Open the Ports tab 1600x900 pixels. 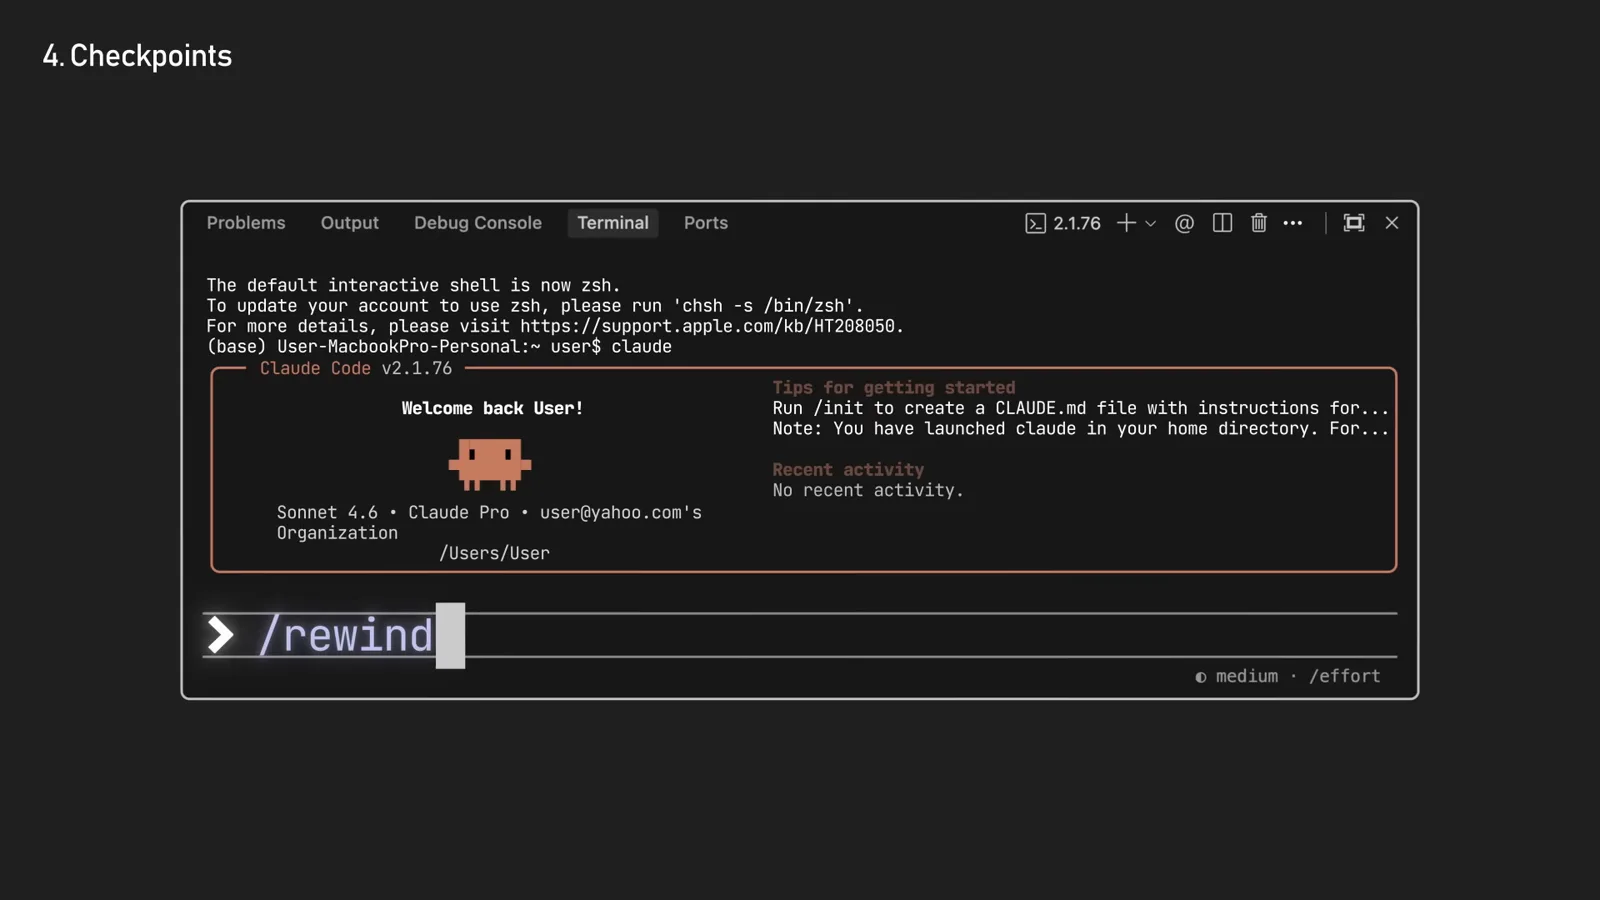pos(706,223)
